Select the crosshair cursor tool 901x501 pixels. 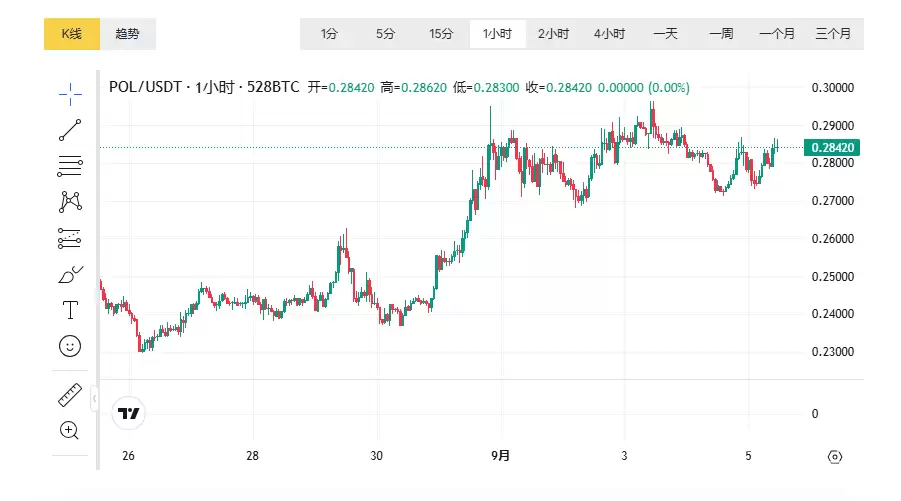pyautogui.click(x=70, y=94)
